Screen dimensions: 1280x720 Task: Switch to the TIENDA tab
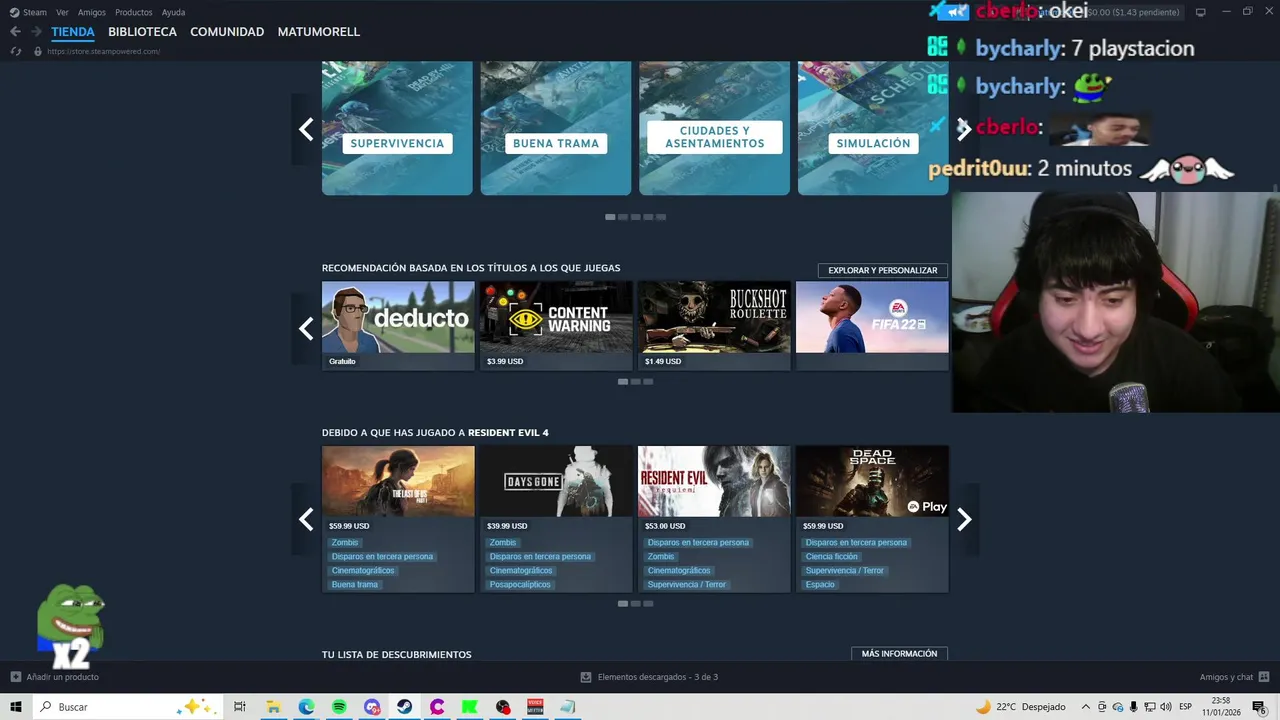pyautogui.click(x=73, y=32)
